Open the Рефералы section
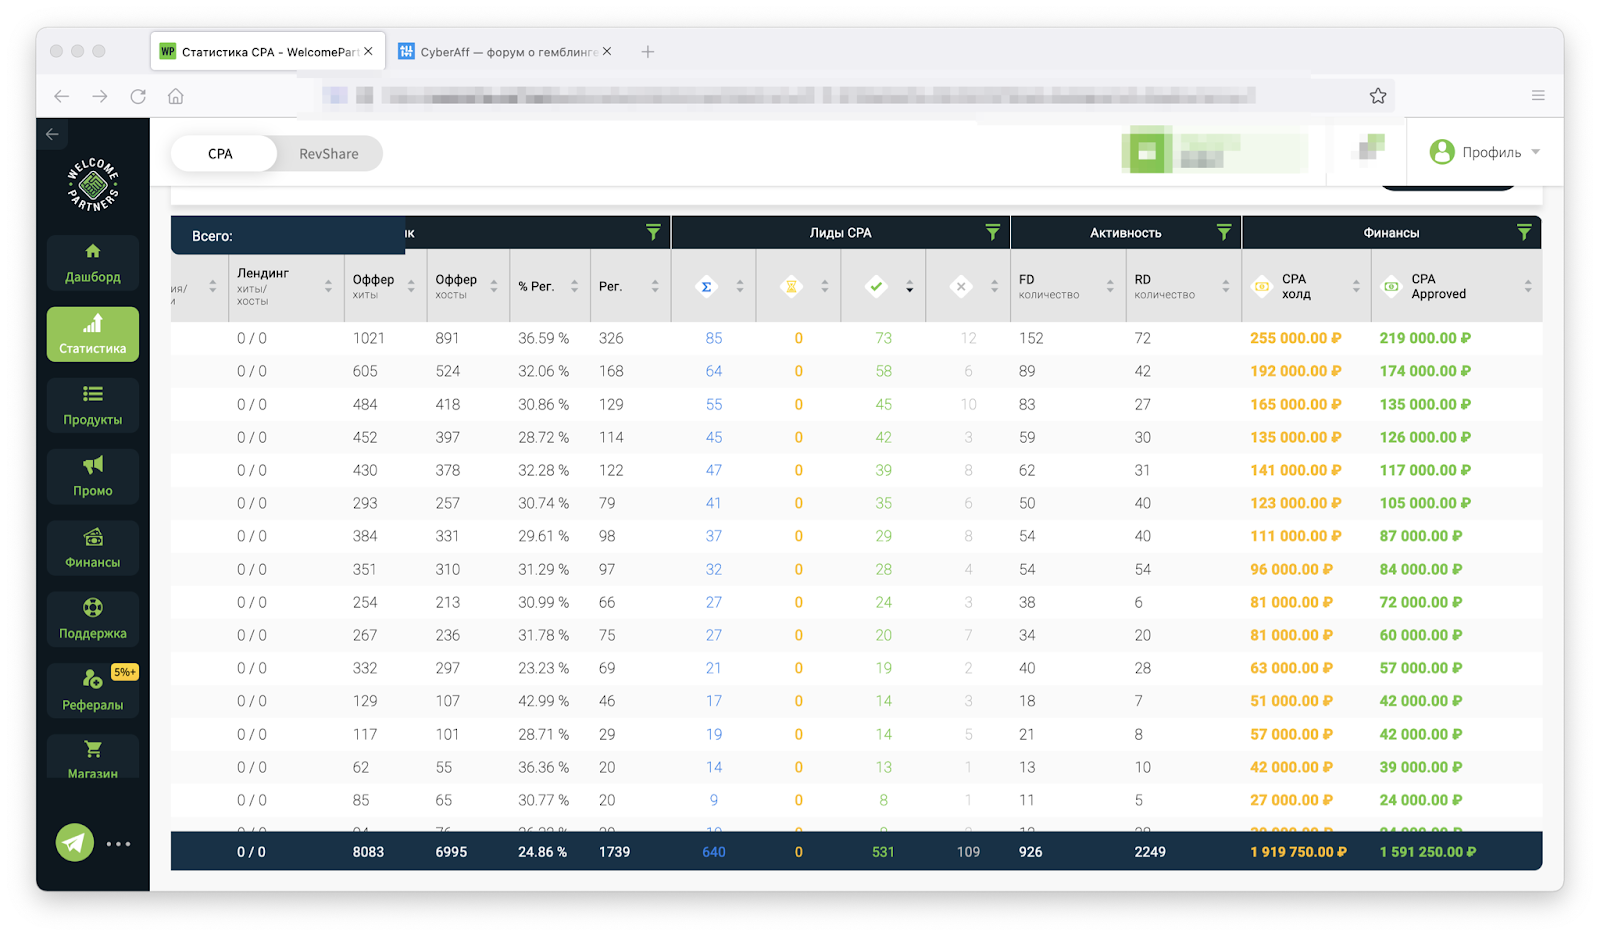Image resolution: width=1600 pixels, height=936 pixels. pos(92,690)
